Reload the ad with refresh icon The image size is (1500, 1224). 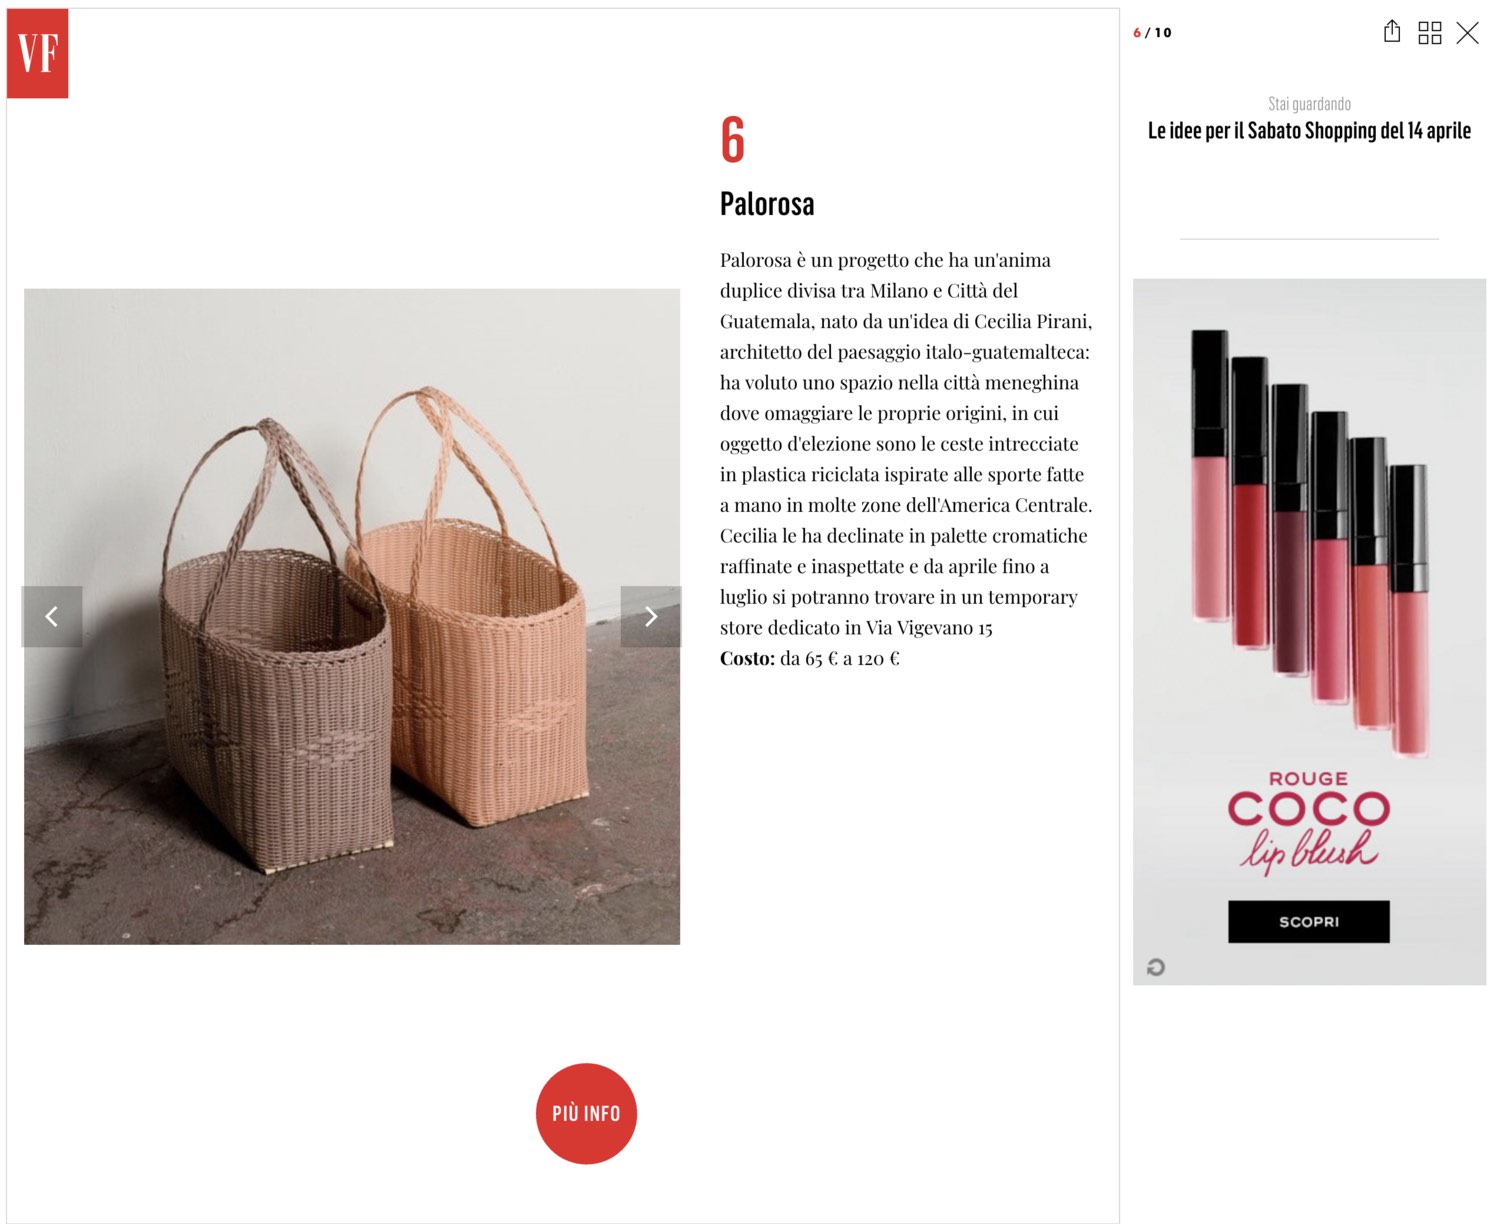(1156, 967)
